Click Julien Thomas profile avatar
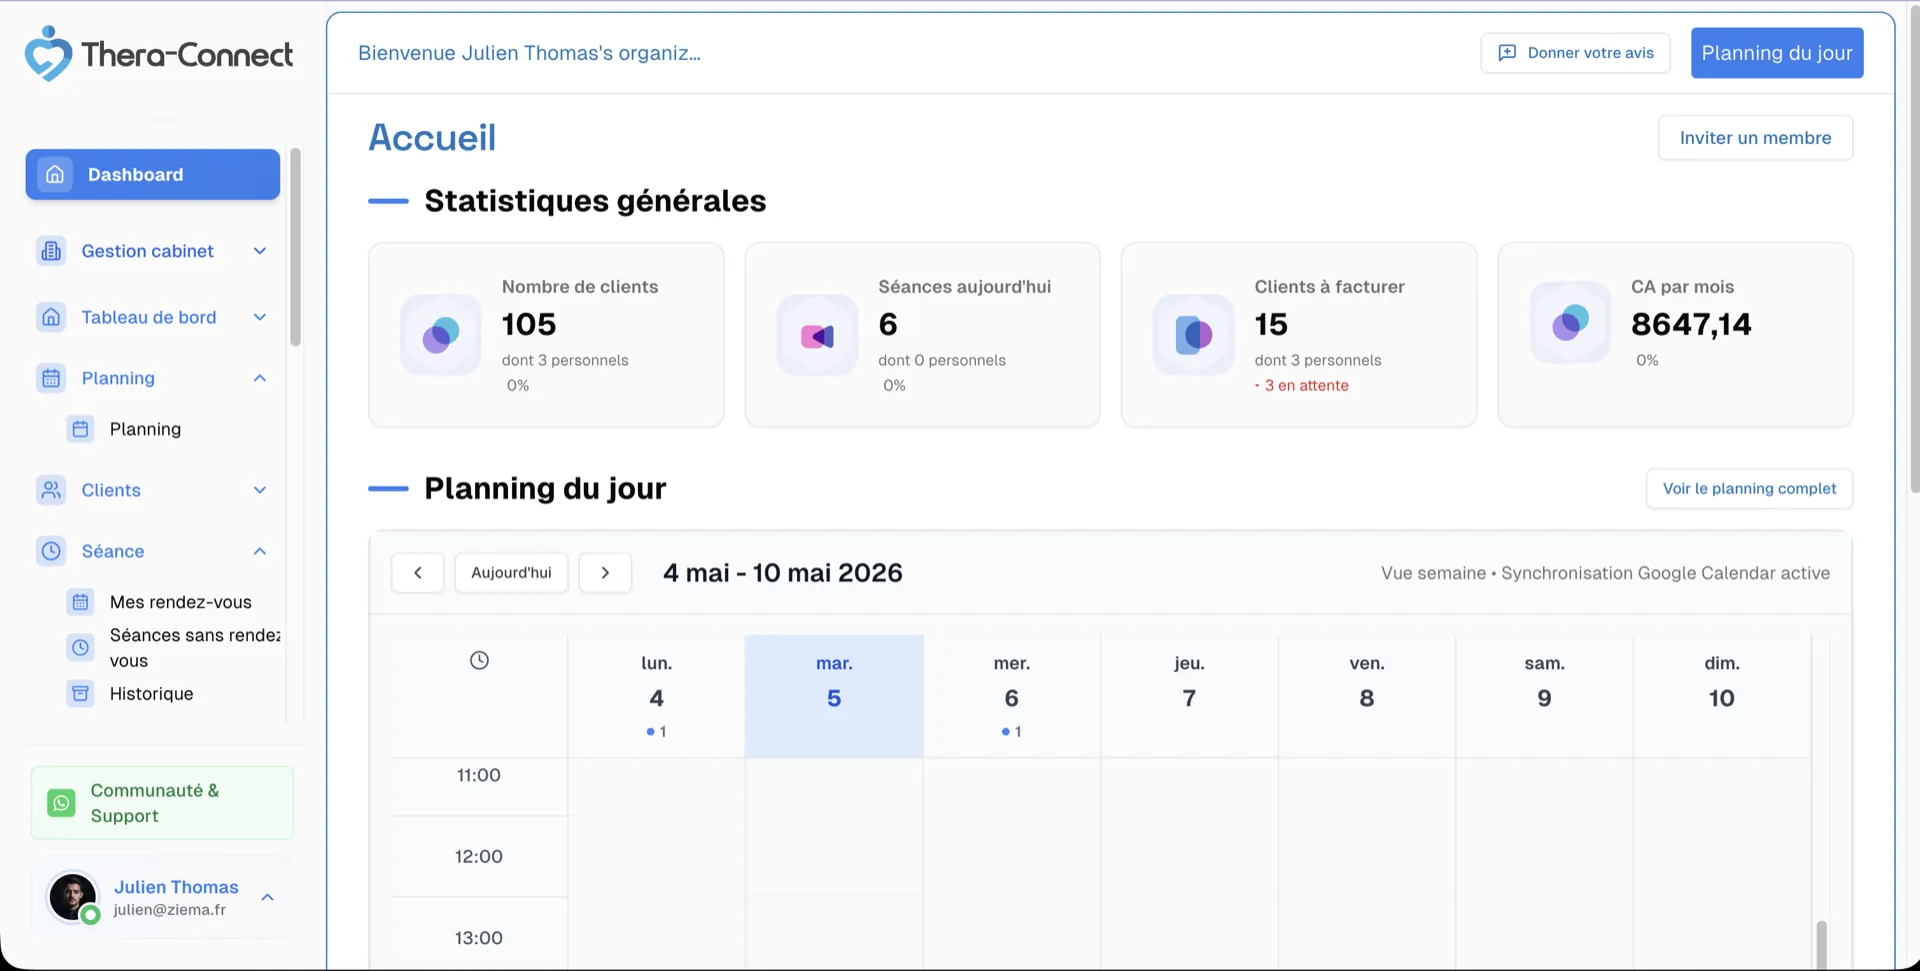This screenshot has height=971, width=1920. pyautogui.click(x=73, y=897)
